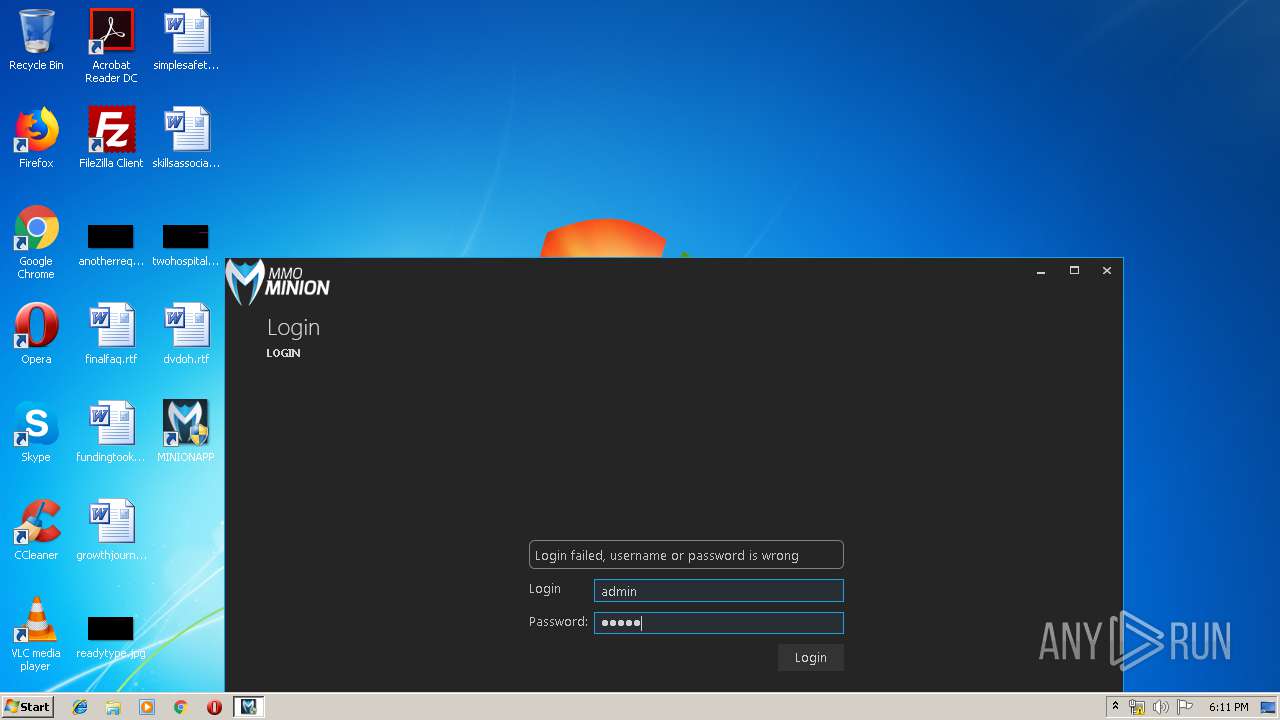Click the Show desktop tray button
Viewport: 1280px width, 720px height.
click(x=1268, y=707)
